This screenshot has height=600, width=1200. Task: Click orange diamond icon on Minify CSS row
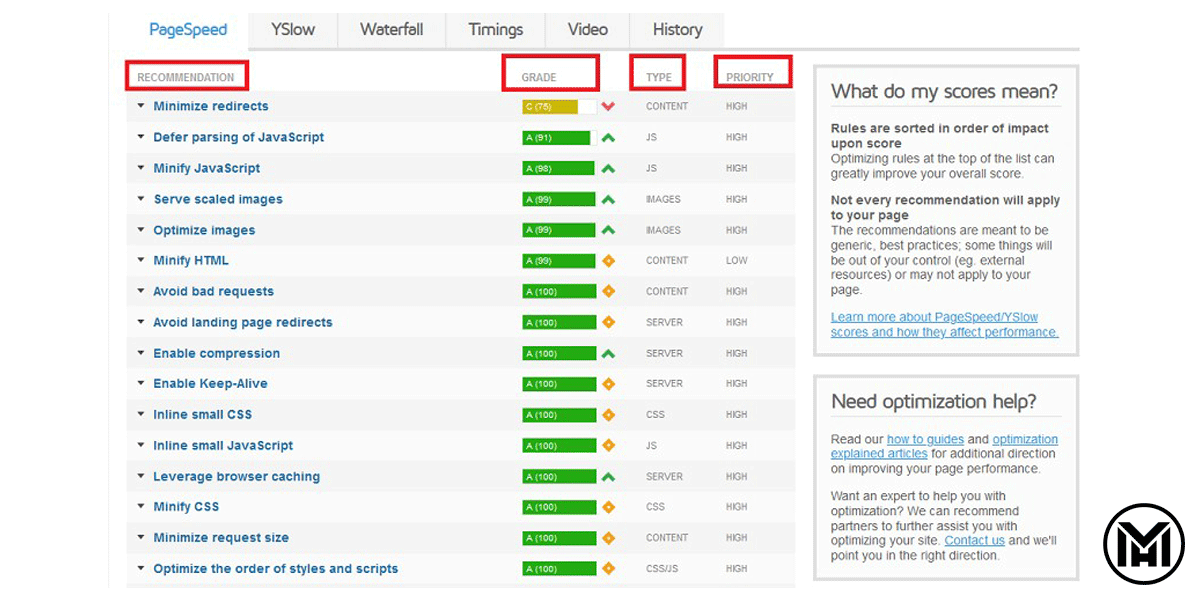pos(608,507)
